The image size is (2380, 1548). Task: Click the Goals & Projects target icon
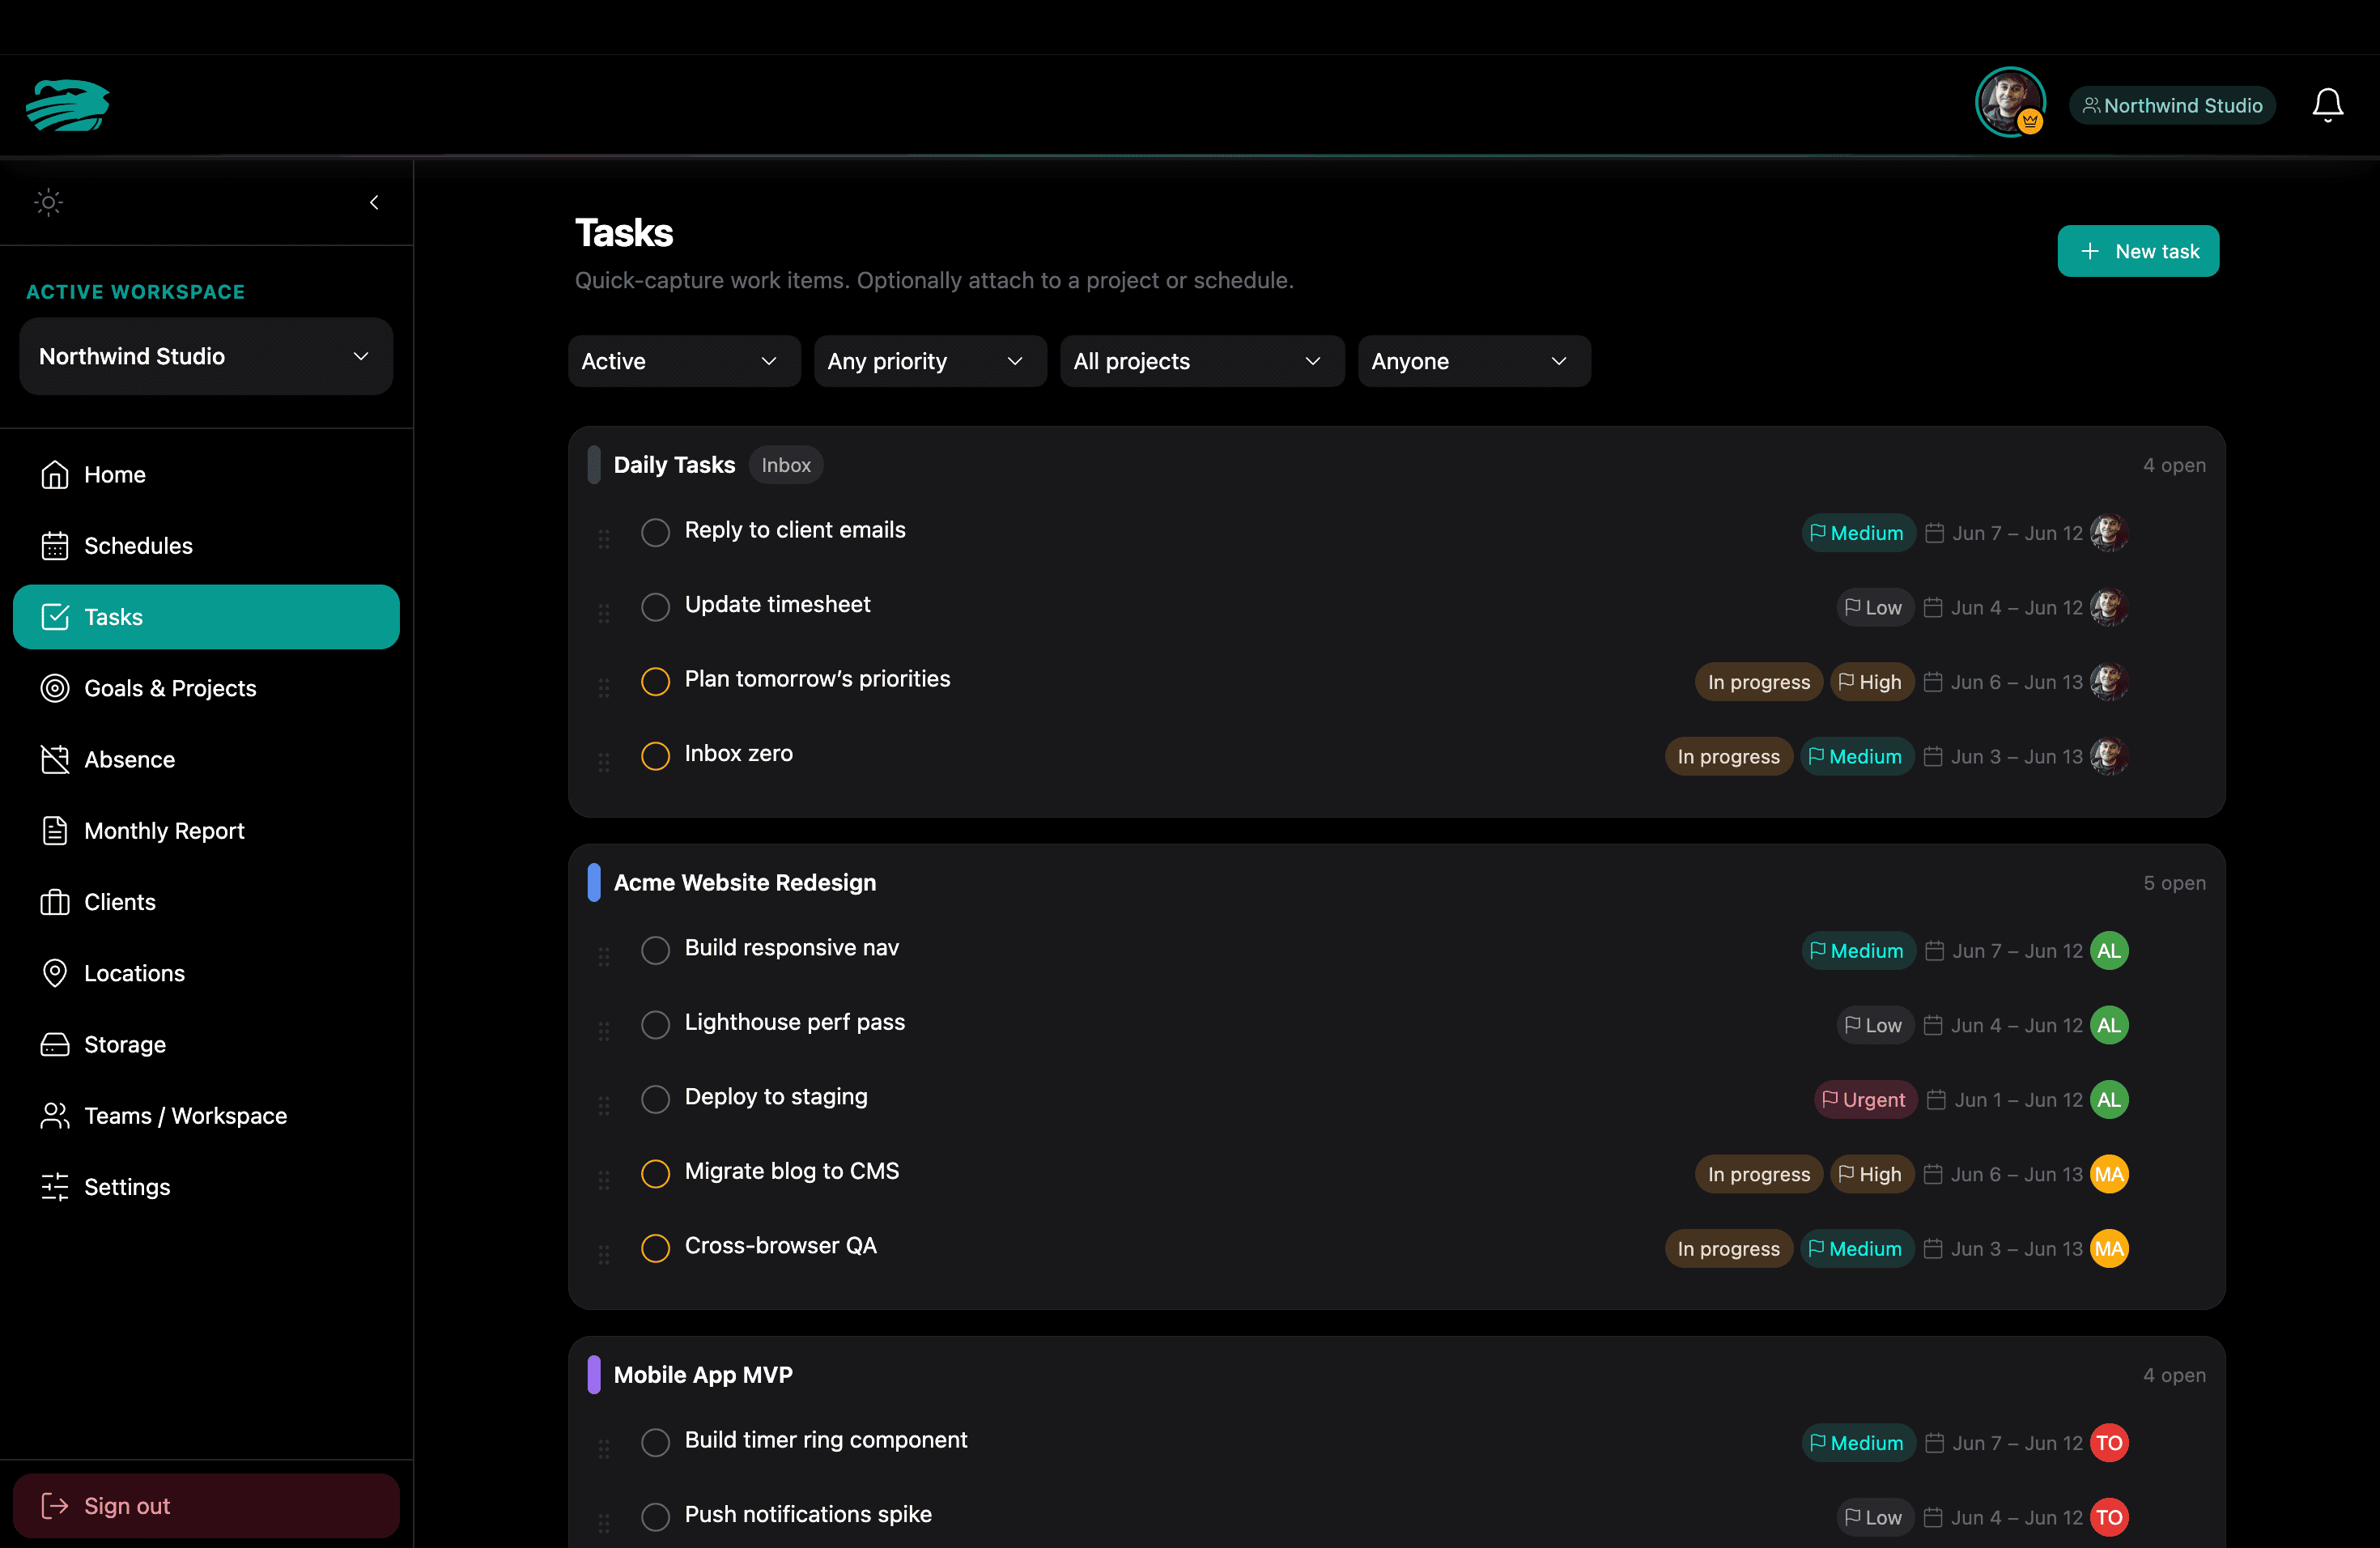pyautogui.click(x=55, y=688)
